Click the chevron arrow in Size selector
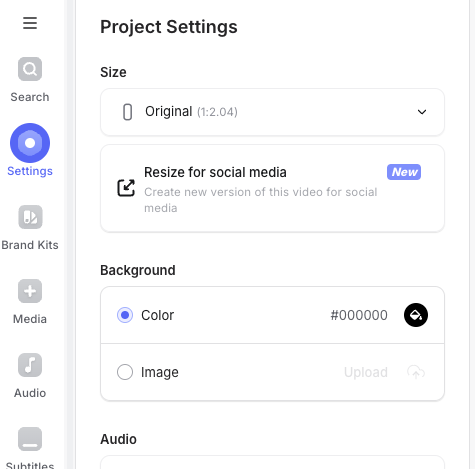Viewport: 475px width, 469px height. pyautogui.click(x=422, y=112)
